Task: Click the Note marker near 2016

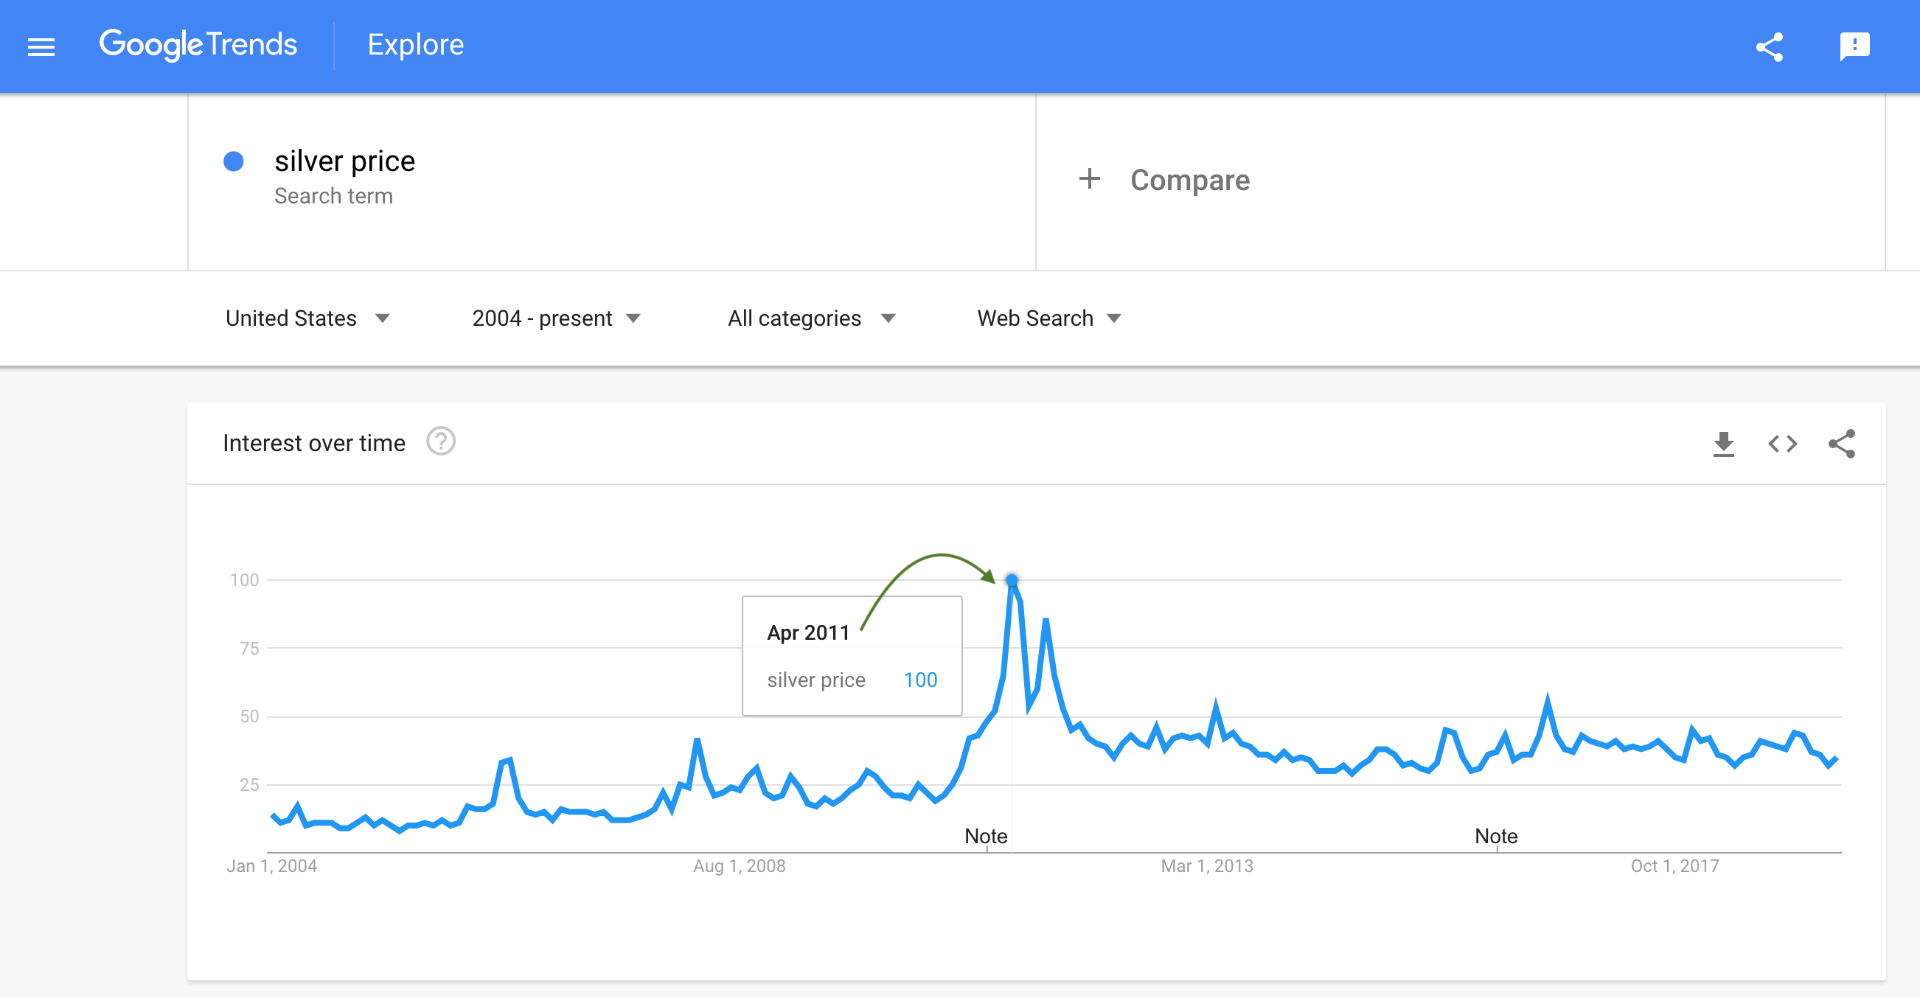Action: pyautogui.click(x=1496, y=836)
